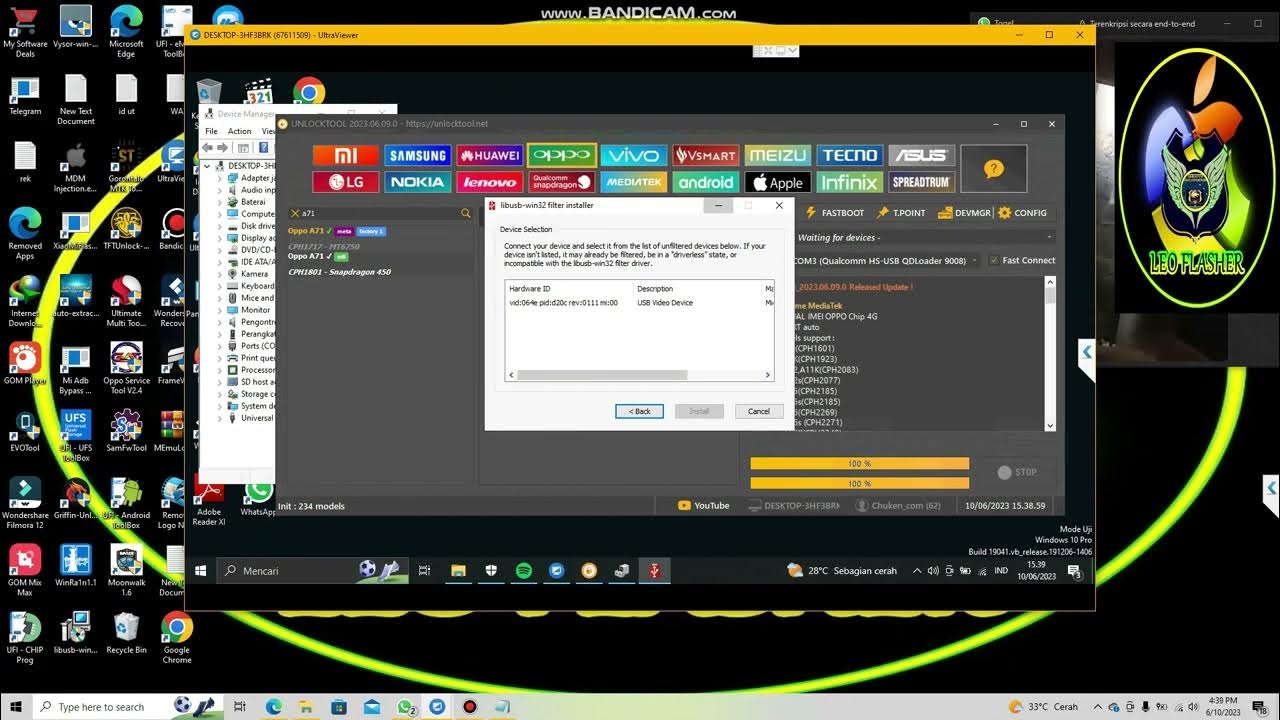Click the Install button in filter installer

pyautogui.click(x=699, y=411)
